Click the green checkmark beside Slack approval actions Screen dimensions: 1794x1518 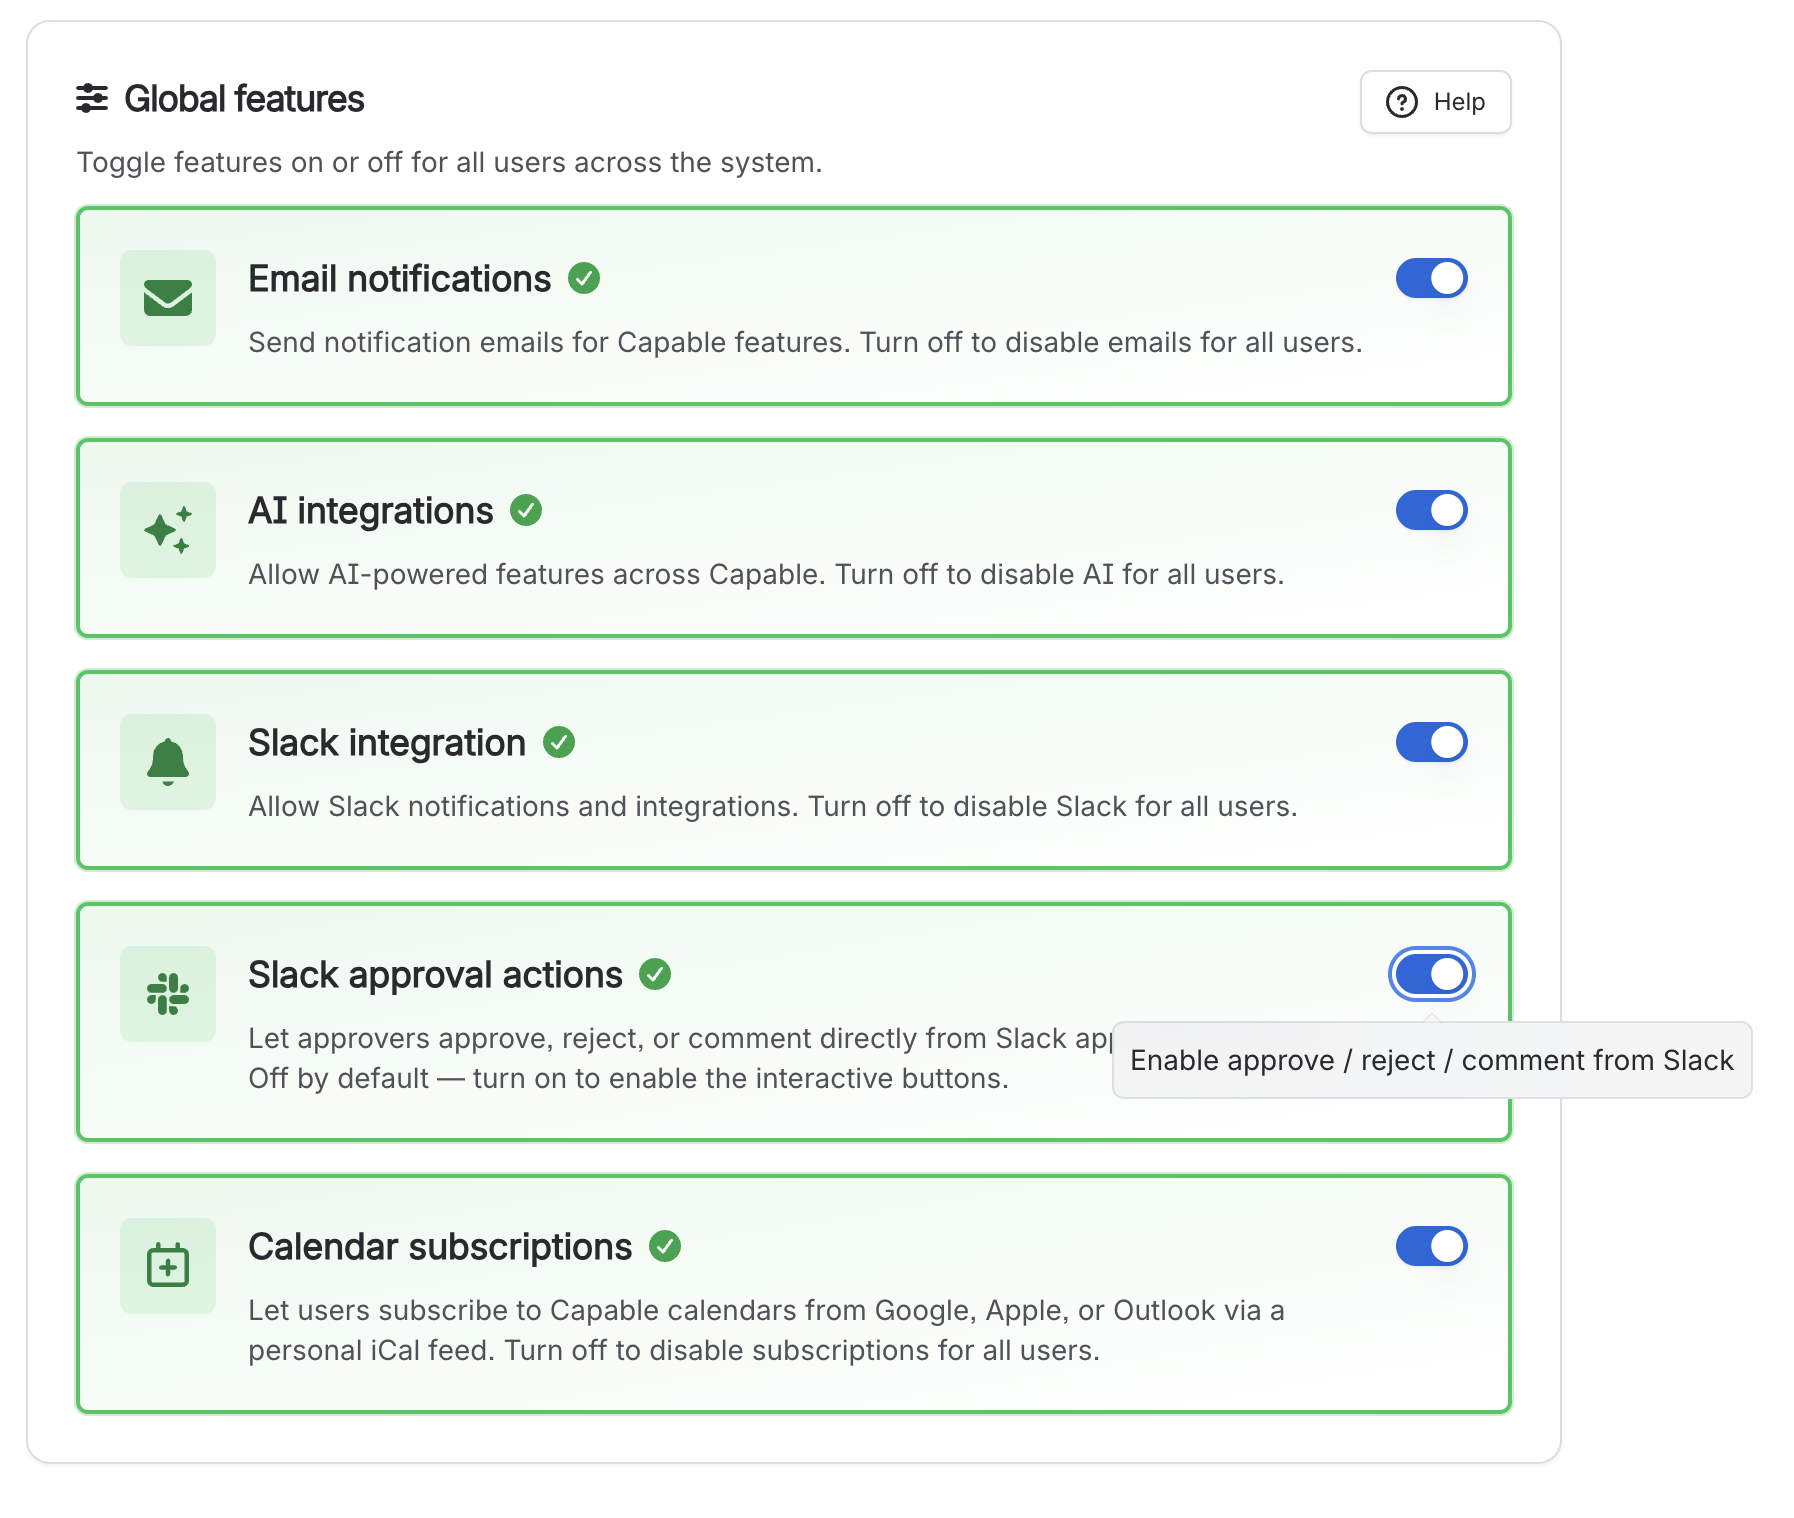(x=655, y=974)
